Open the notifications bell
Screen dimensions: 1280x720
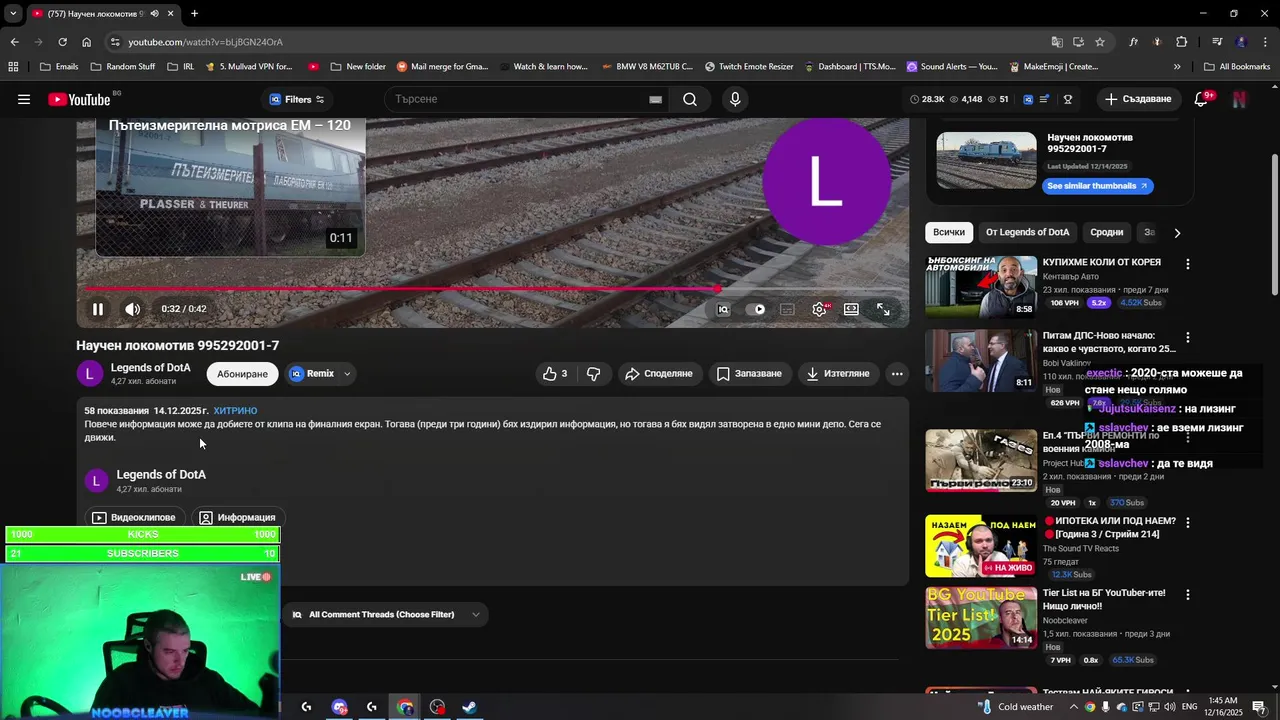pyautogui.click(x=1202, y=99)
